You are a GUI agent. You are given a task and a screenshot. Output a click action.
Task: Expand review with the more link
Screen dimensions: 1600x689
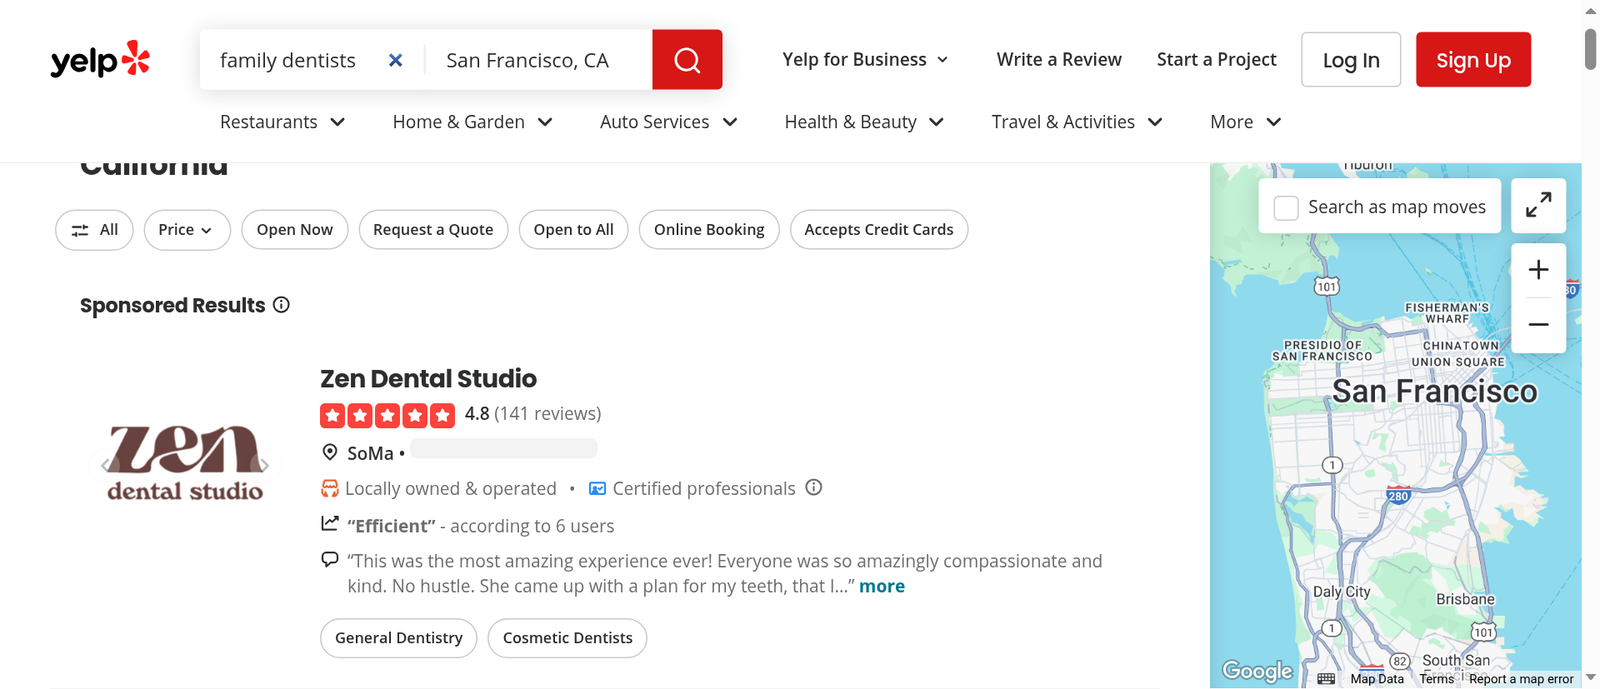pyautogui.click(x=882, y=586)
